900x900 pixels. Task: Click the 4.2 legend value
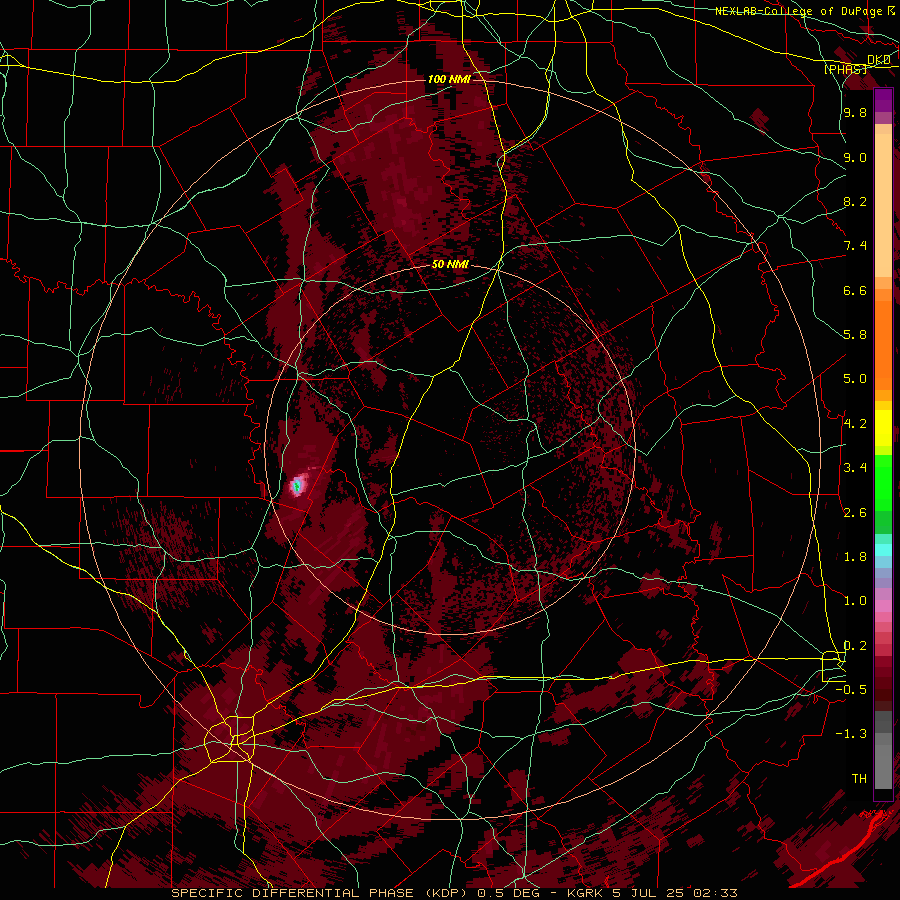pos(855,423)
